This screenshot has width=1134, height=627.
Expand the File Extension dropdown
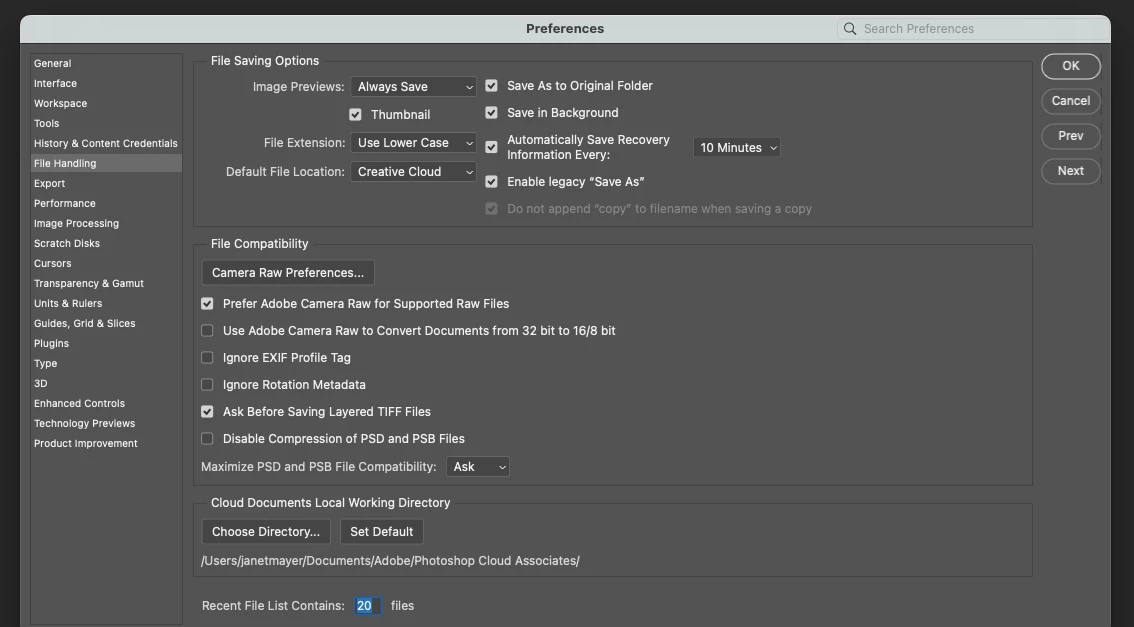point(413,143)
